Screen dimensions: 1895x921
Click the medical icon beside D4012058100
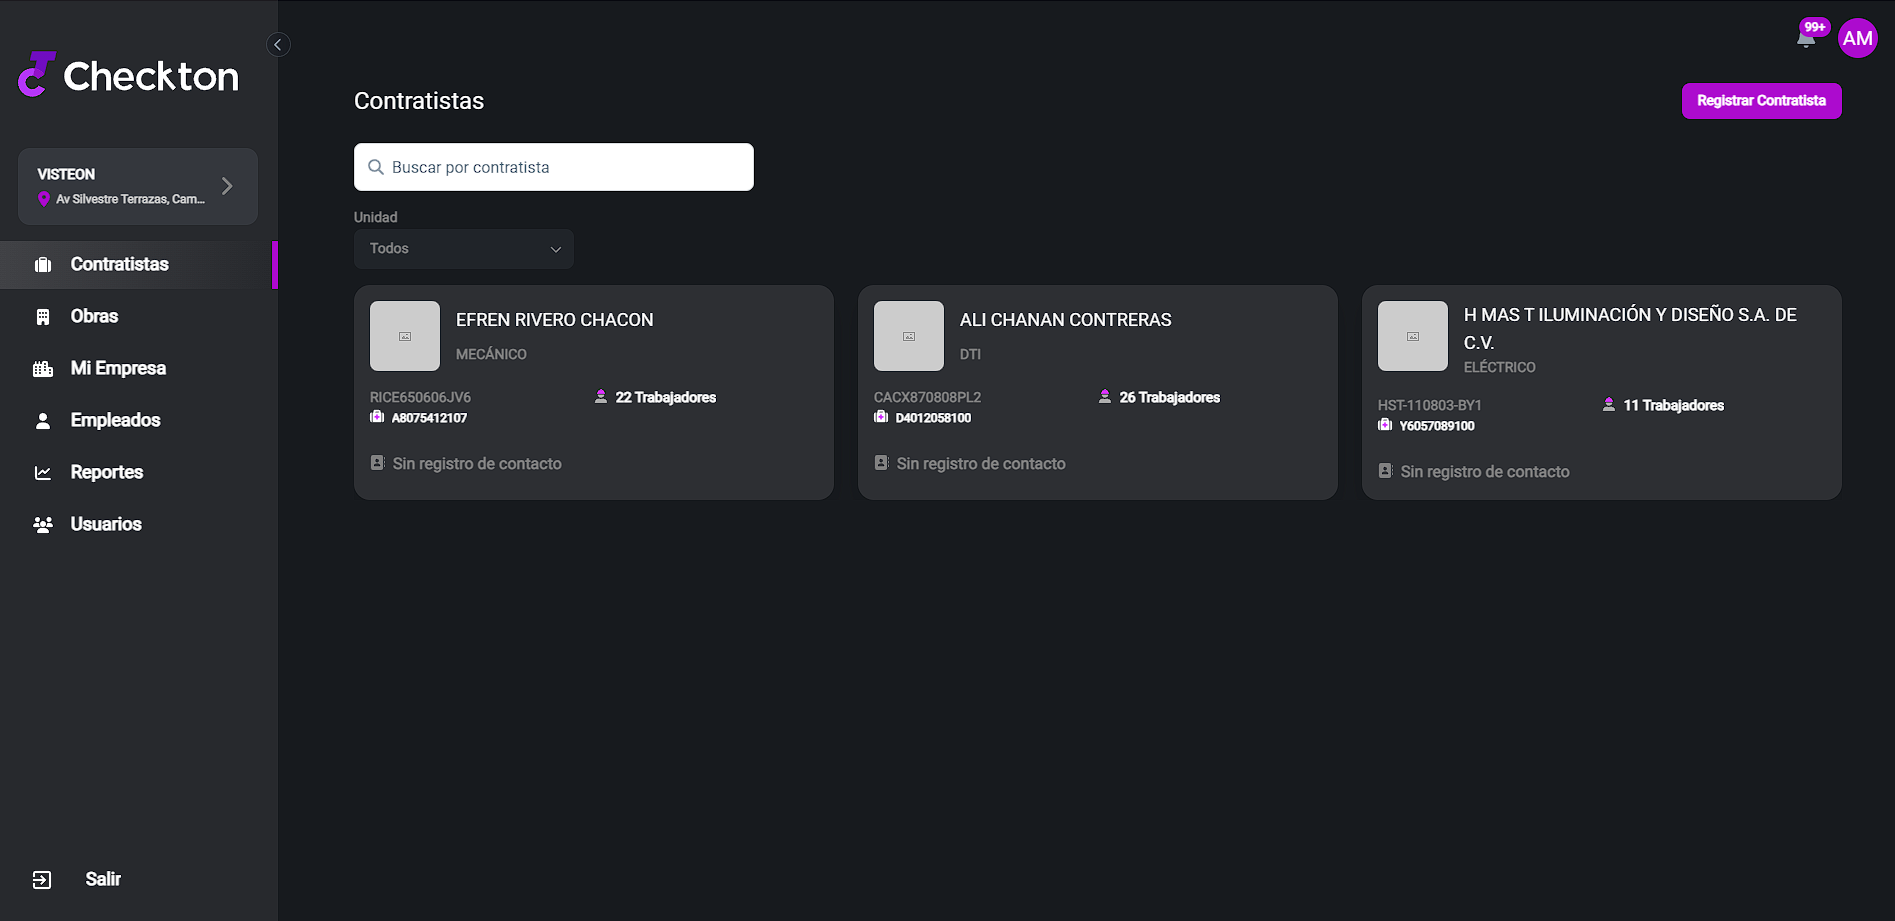881,417
